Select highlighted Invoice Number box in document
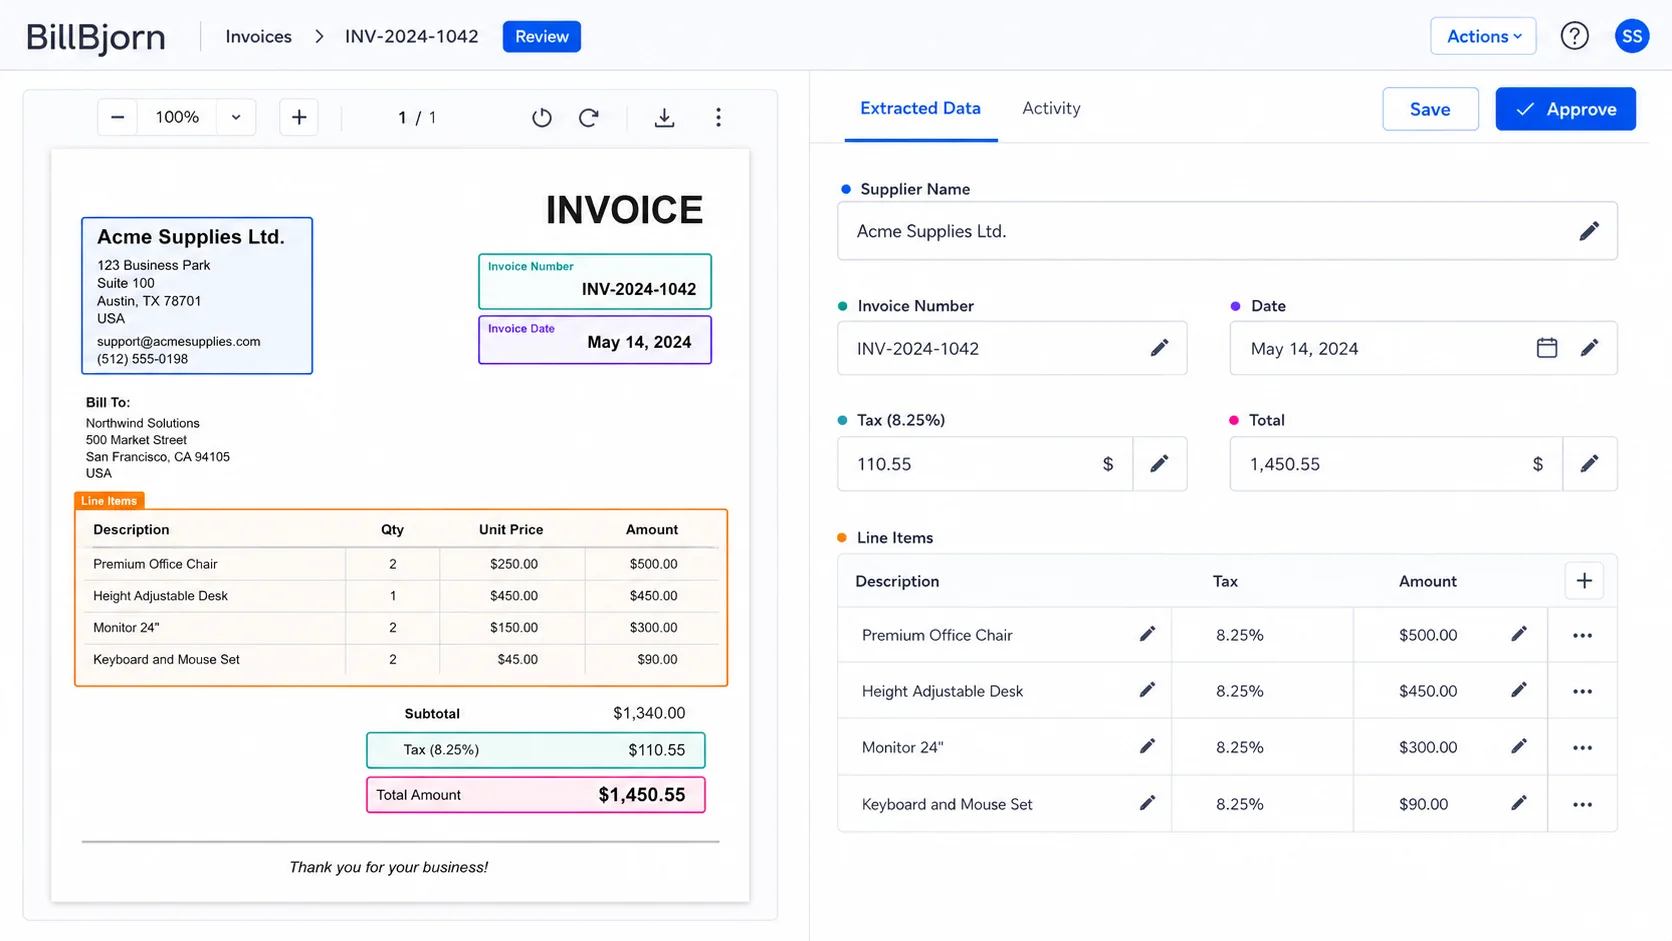Viewport: 1672px width, 941px height. [x=595, y=281]
